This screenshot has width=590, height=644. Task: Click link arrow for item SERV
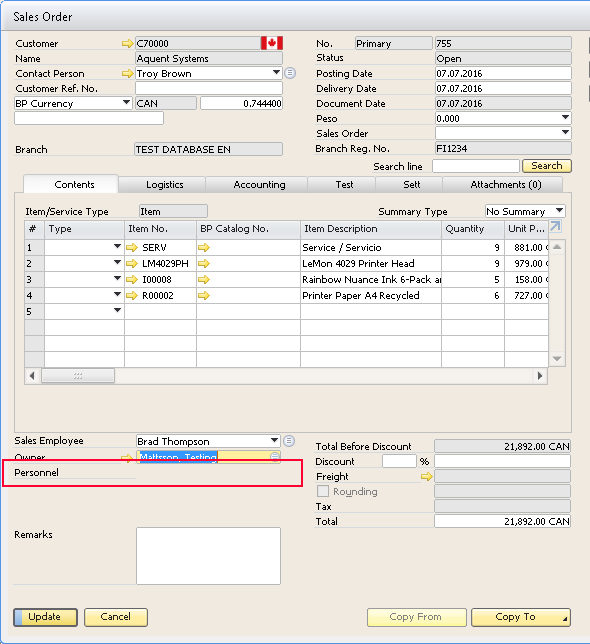coord(132,247)
